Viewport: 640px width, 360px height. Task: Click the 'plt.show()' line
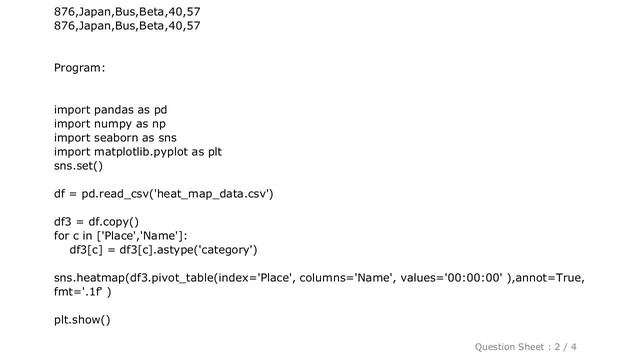click(82, 320)
